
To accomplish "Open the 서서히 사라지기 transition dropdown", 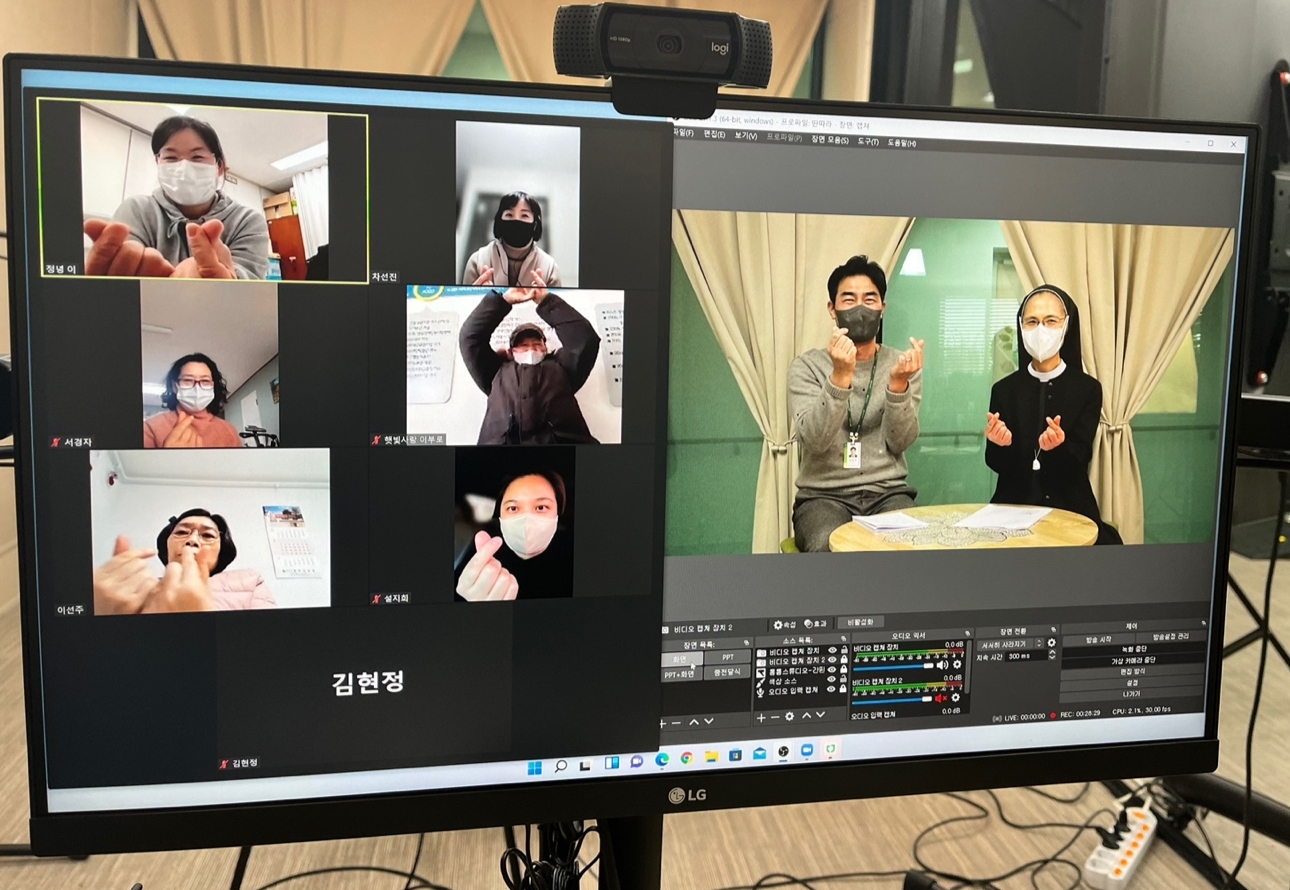I will coord(1010,643).
